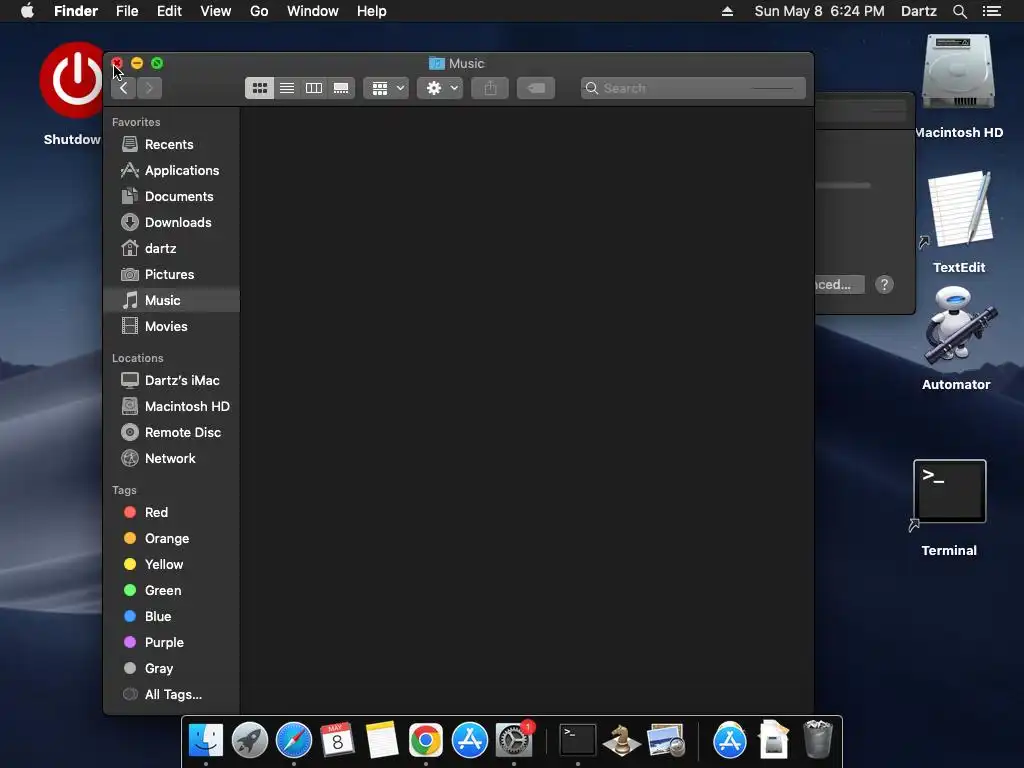Viewport: 1024px width, 768px height.
Task: Go forward with the forward arrow
Action: coord(150,88)
